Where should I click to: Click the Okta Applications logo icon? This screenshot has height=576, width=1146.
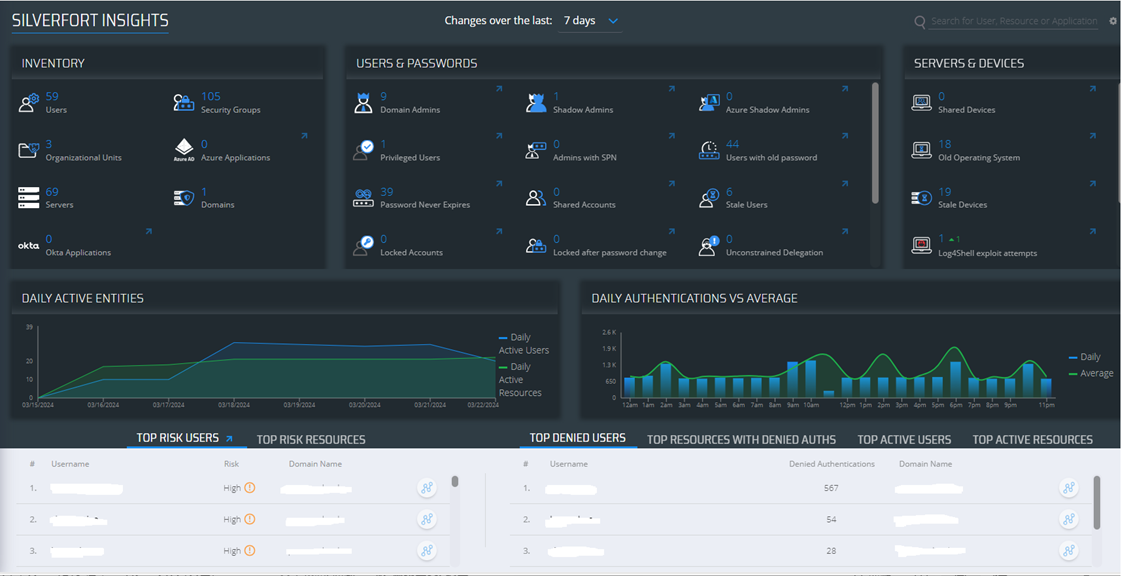point(28,245)
